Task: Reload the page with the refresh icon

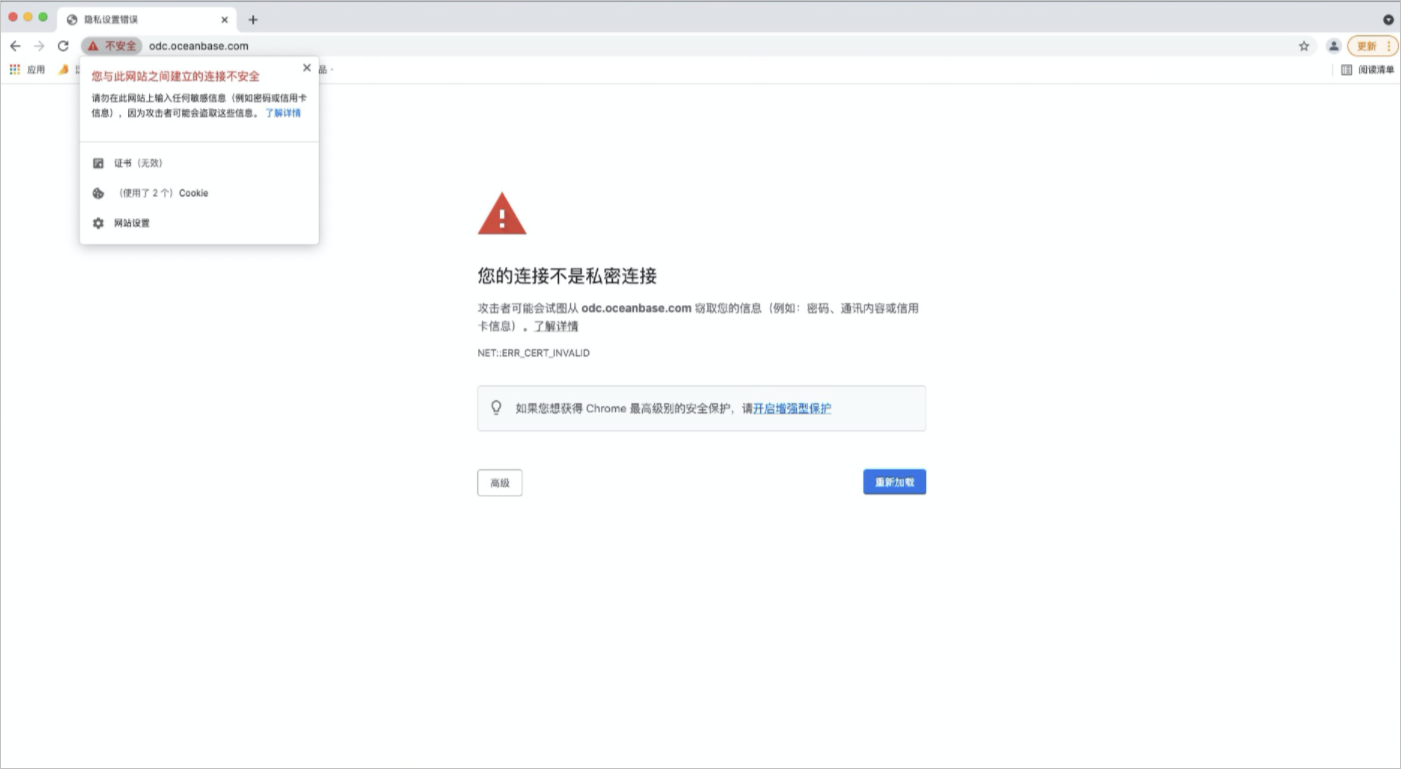Action: pos(63,46)
